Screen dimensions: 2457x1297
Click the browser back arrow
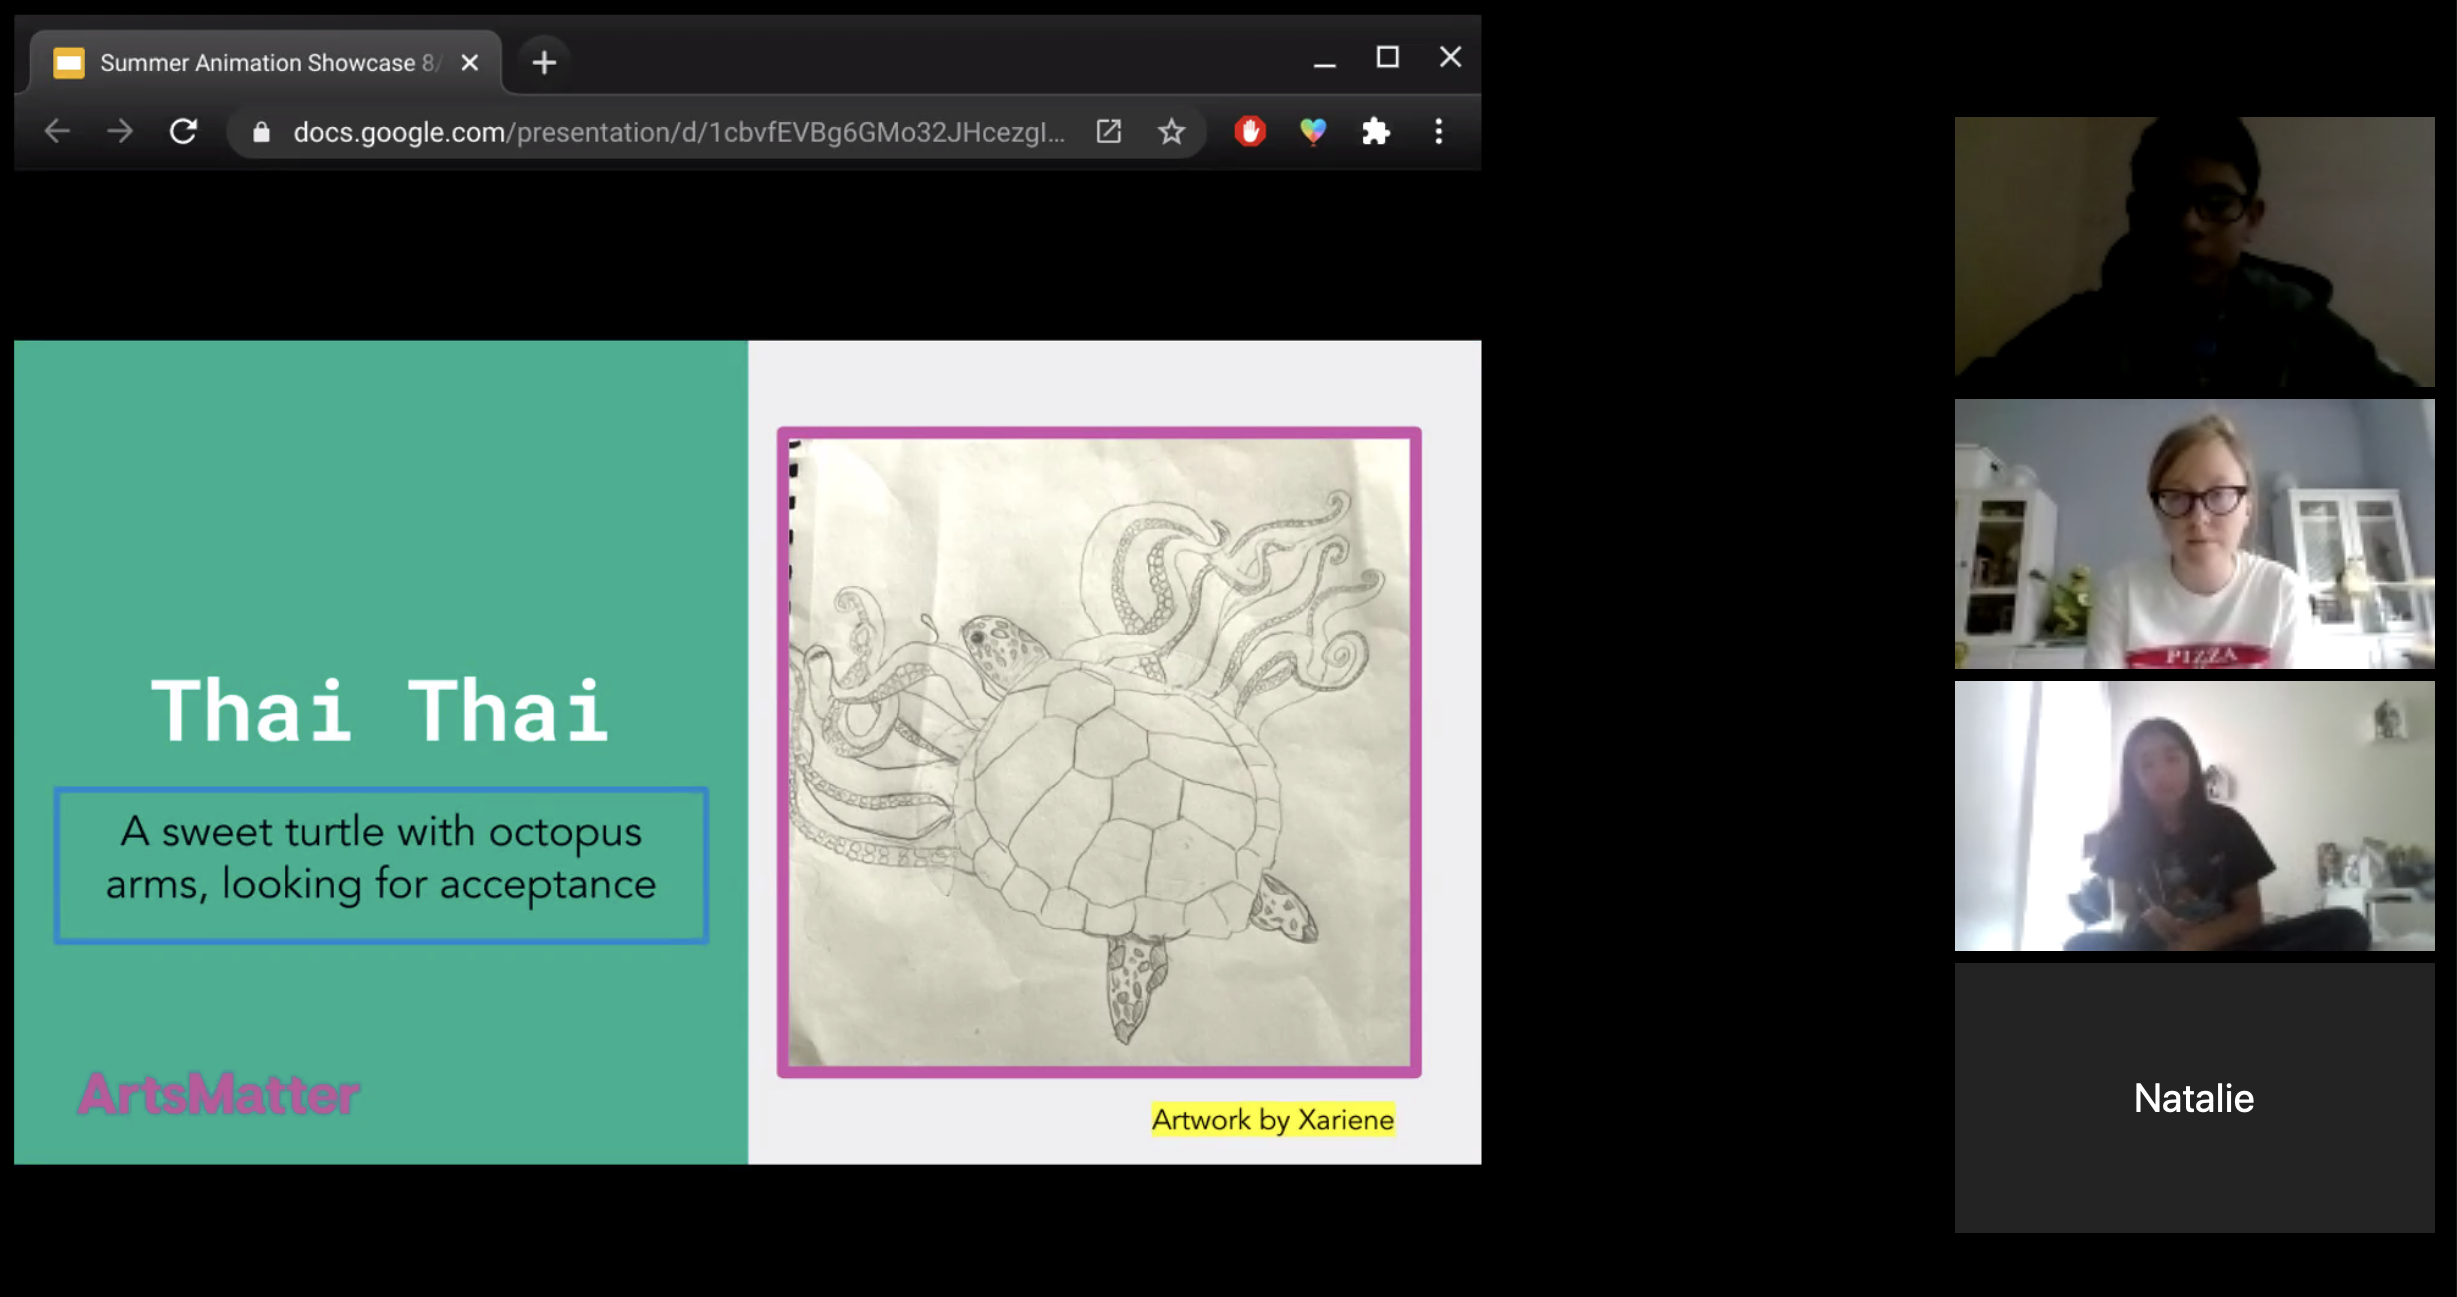[57, 131]
